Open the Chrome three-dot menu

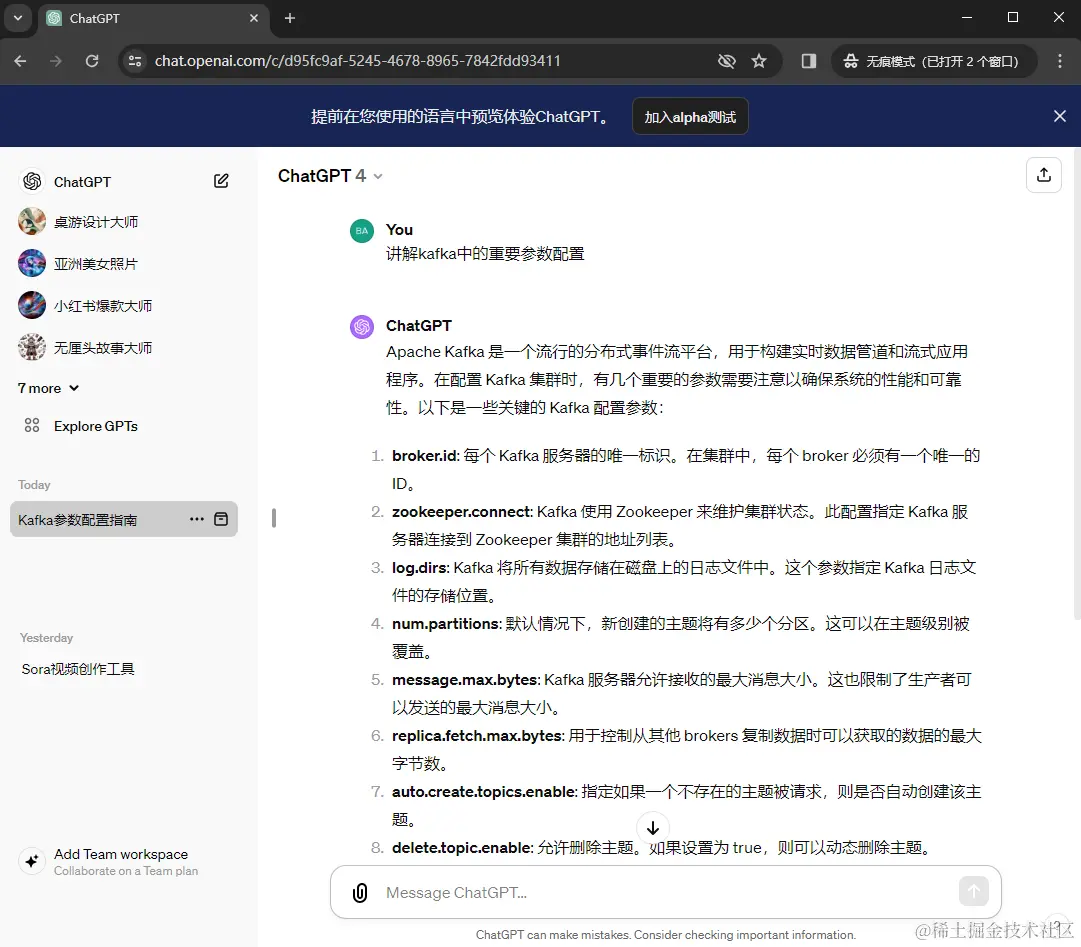[1060, 61]
